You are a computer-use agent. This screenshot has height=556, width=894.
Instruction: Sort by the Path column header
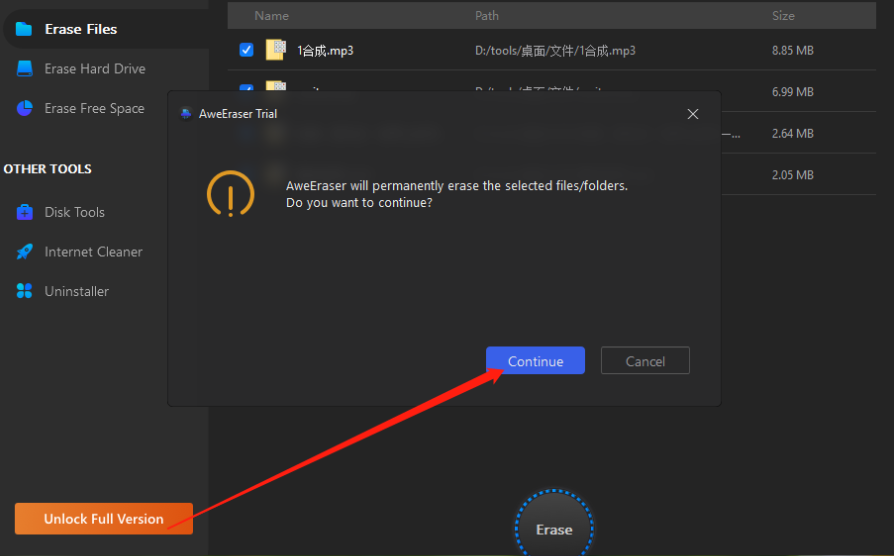pos(487,15)
